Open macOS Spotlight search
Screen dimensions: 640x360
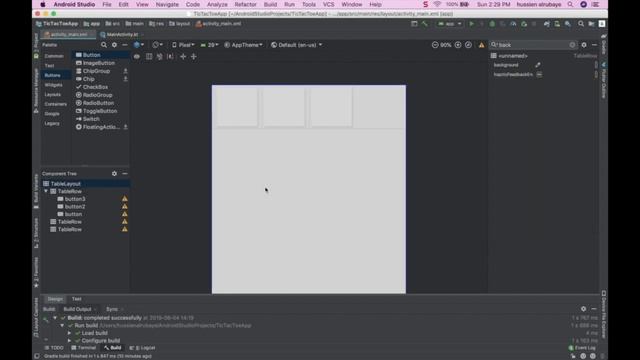(x=570, y=4)
